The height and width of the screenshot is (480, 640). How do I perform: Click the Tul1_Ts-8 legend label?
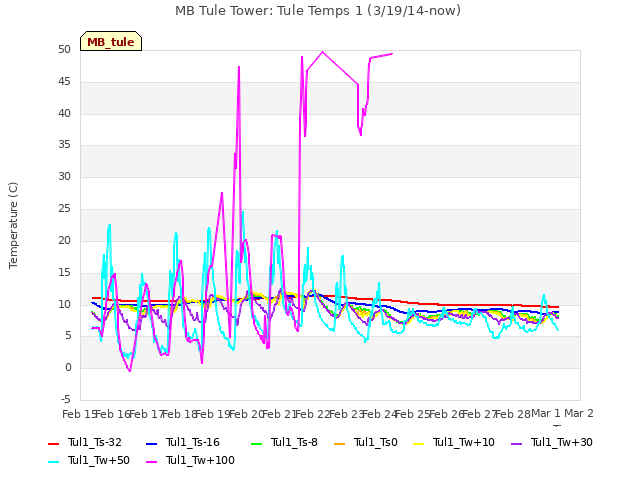[x=294, y=442]
